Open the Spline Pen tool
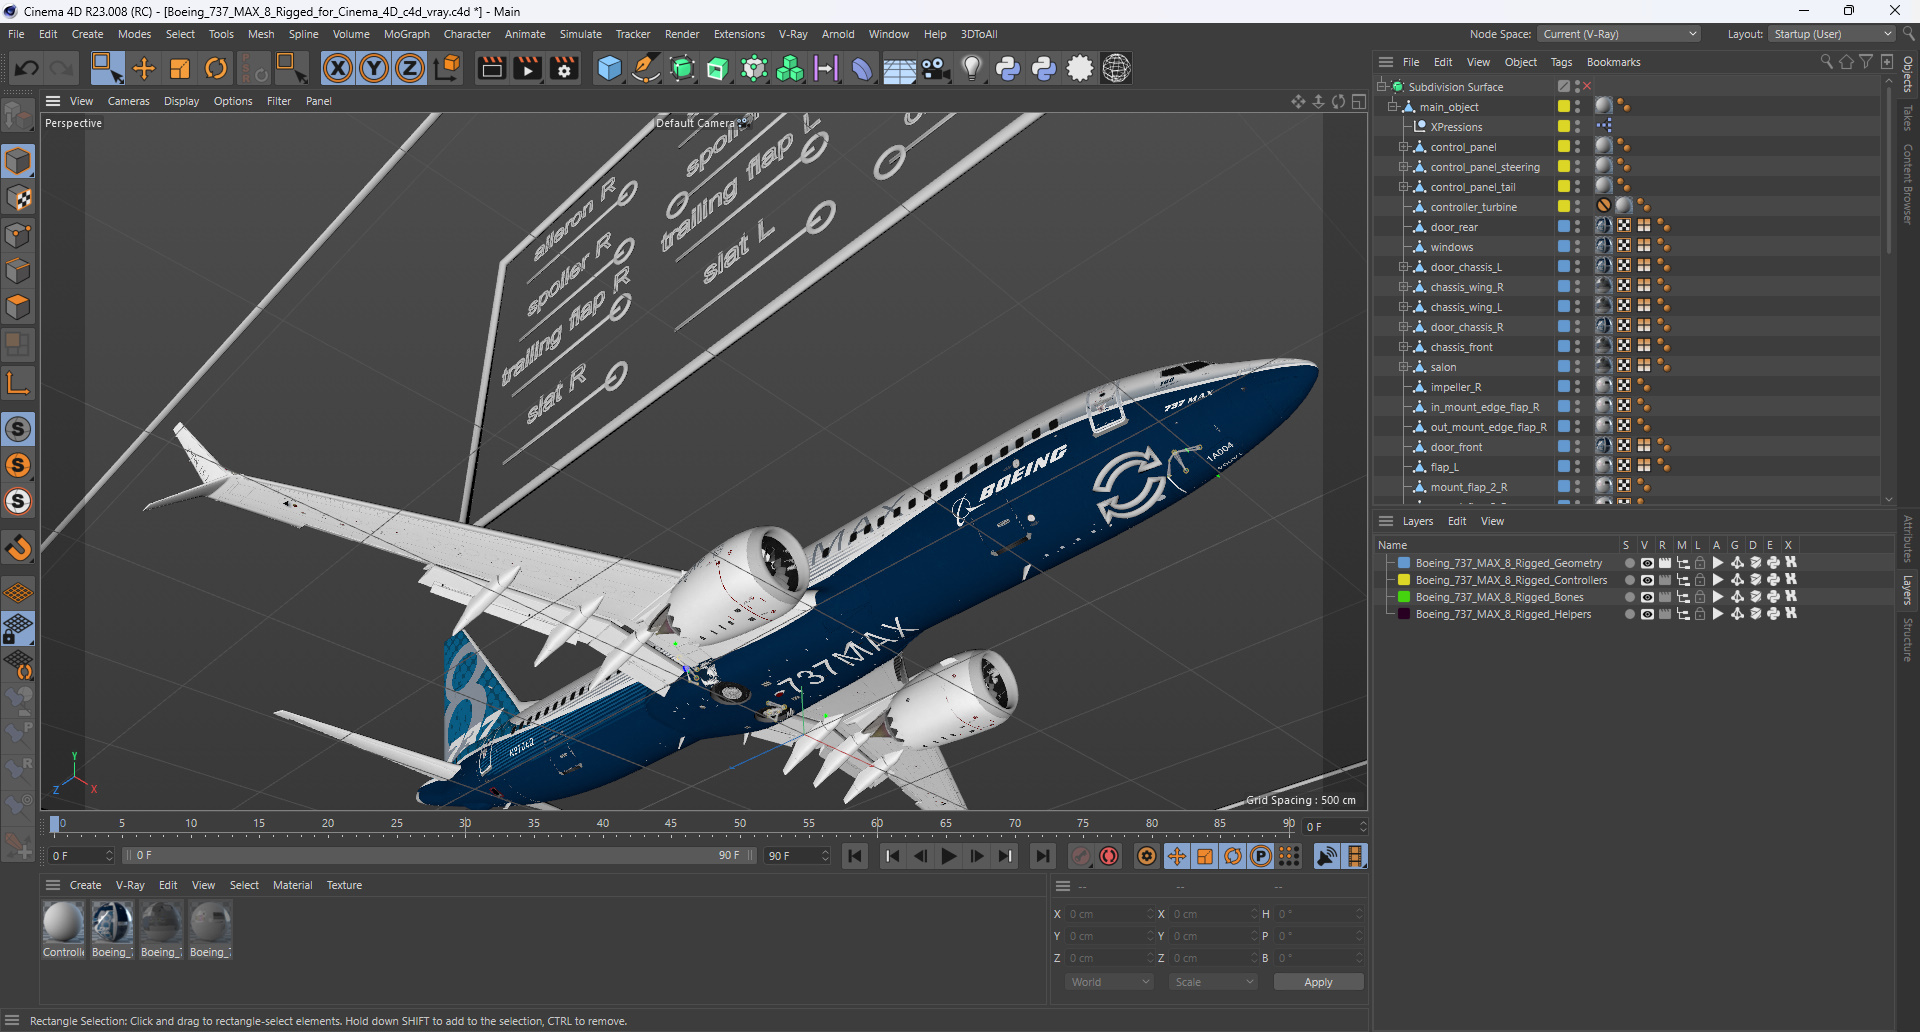The height and width of the screenshot is (1032, 1920). pyautogui.click(x=646, y=68)
